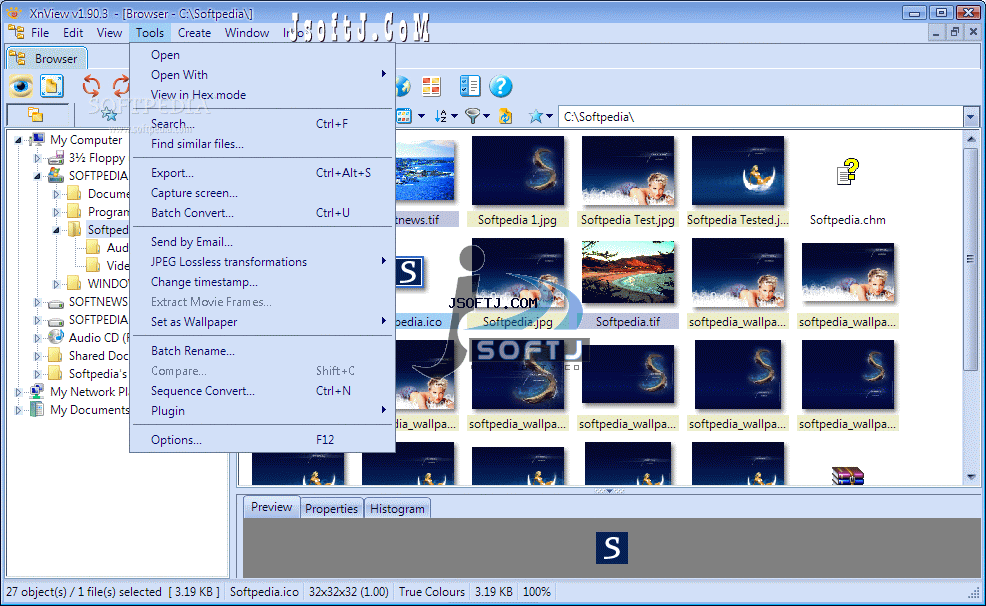Select the Preview tab
Image resolution: width=986 pixels, height=606 pixels.
(272, 507)
